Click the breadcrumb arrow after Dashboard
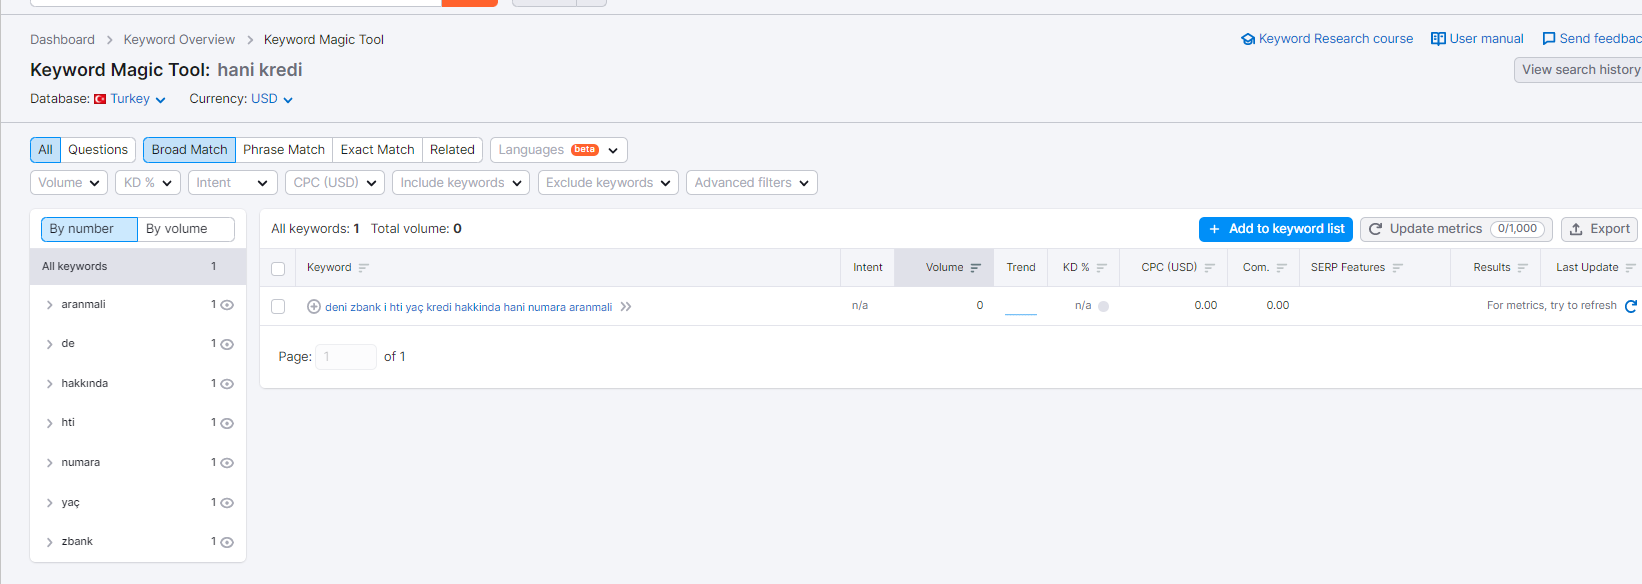The height and width of the screenshot is (584, 1642). (110, 40)
